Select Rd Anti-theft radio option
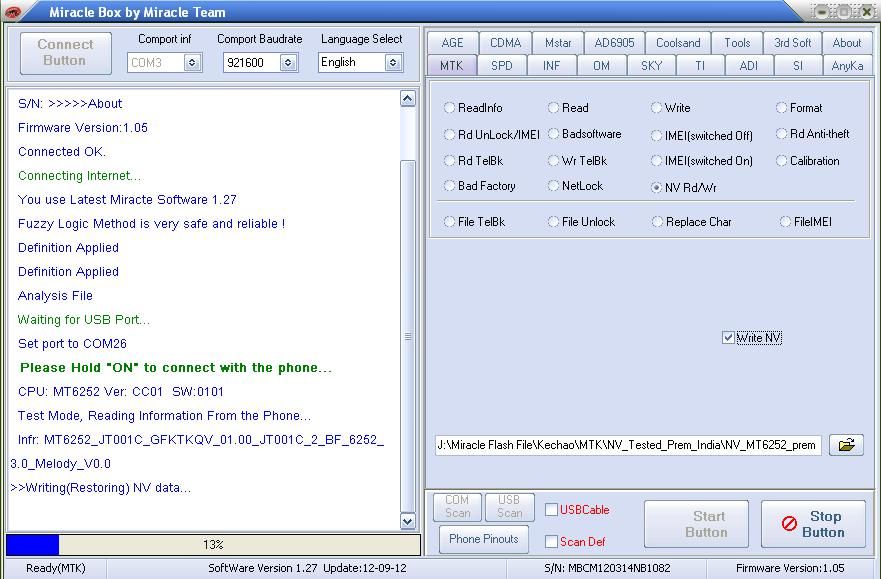 pos(781,134)
